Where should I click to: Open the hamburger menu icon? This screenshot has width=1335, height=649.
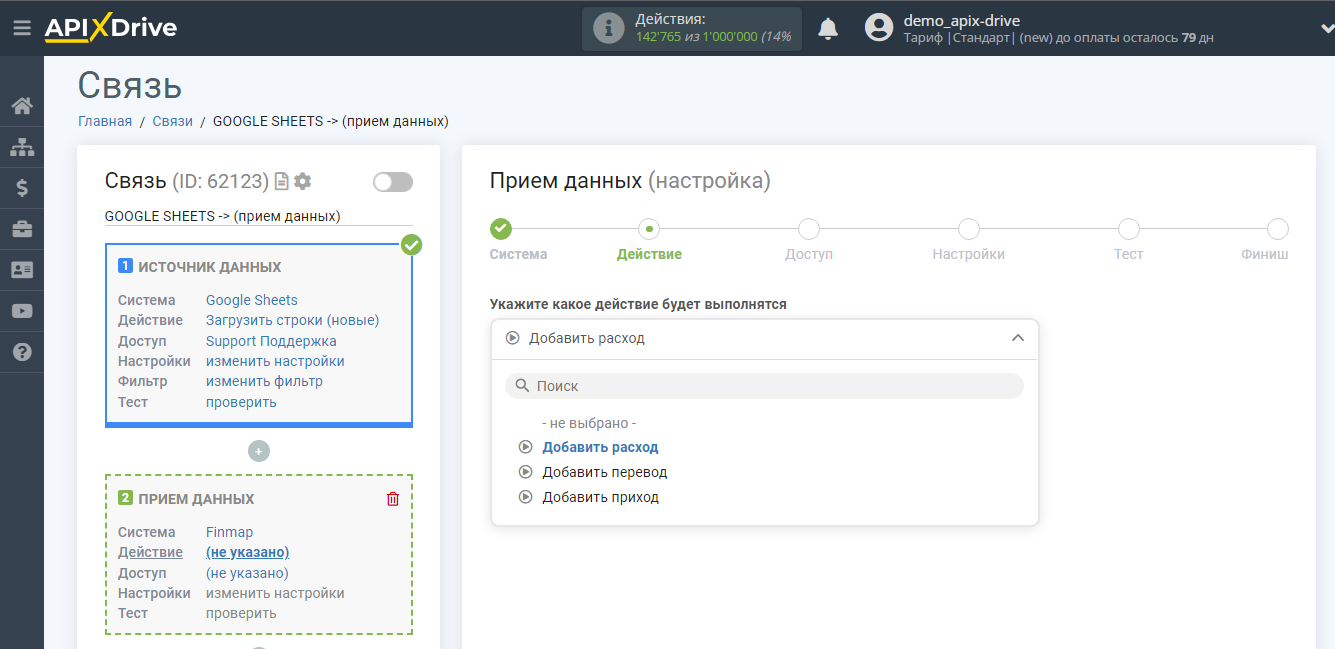coord(21,28)
